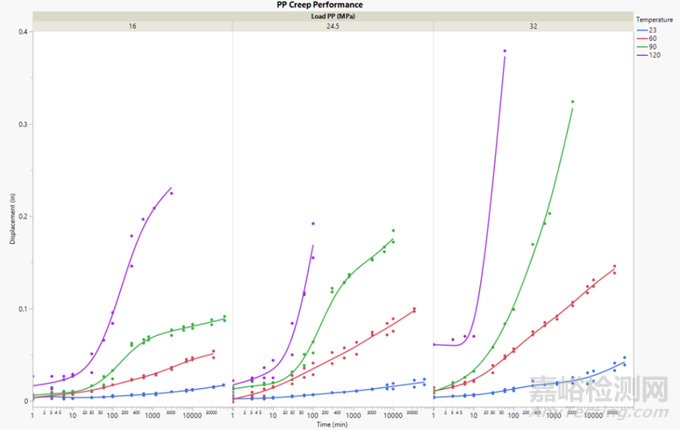Click the red 60 legend line swatch
The height and width of the screenshot is (430, 680).
(641, 37)
